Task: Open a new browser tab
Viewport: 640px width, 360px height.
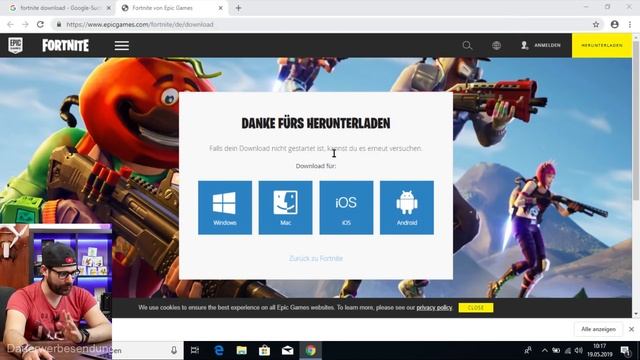Action: (x=238, y=8)
